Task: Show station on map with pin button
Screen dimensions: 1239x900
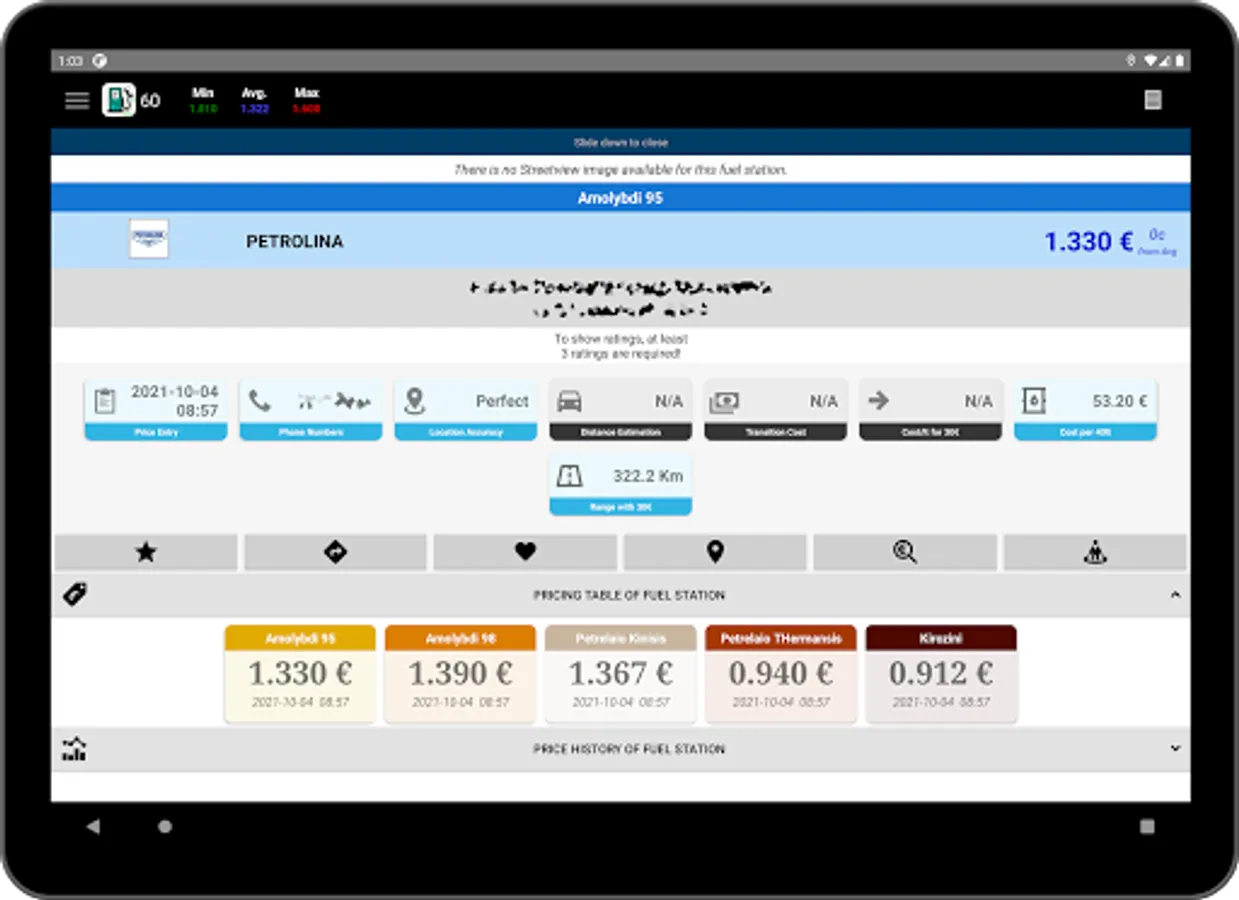Action: click(x=715, y=552)
